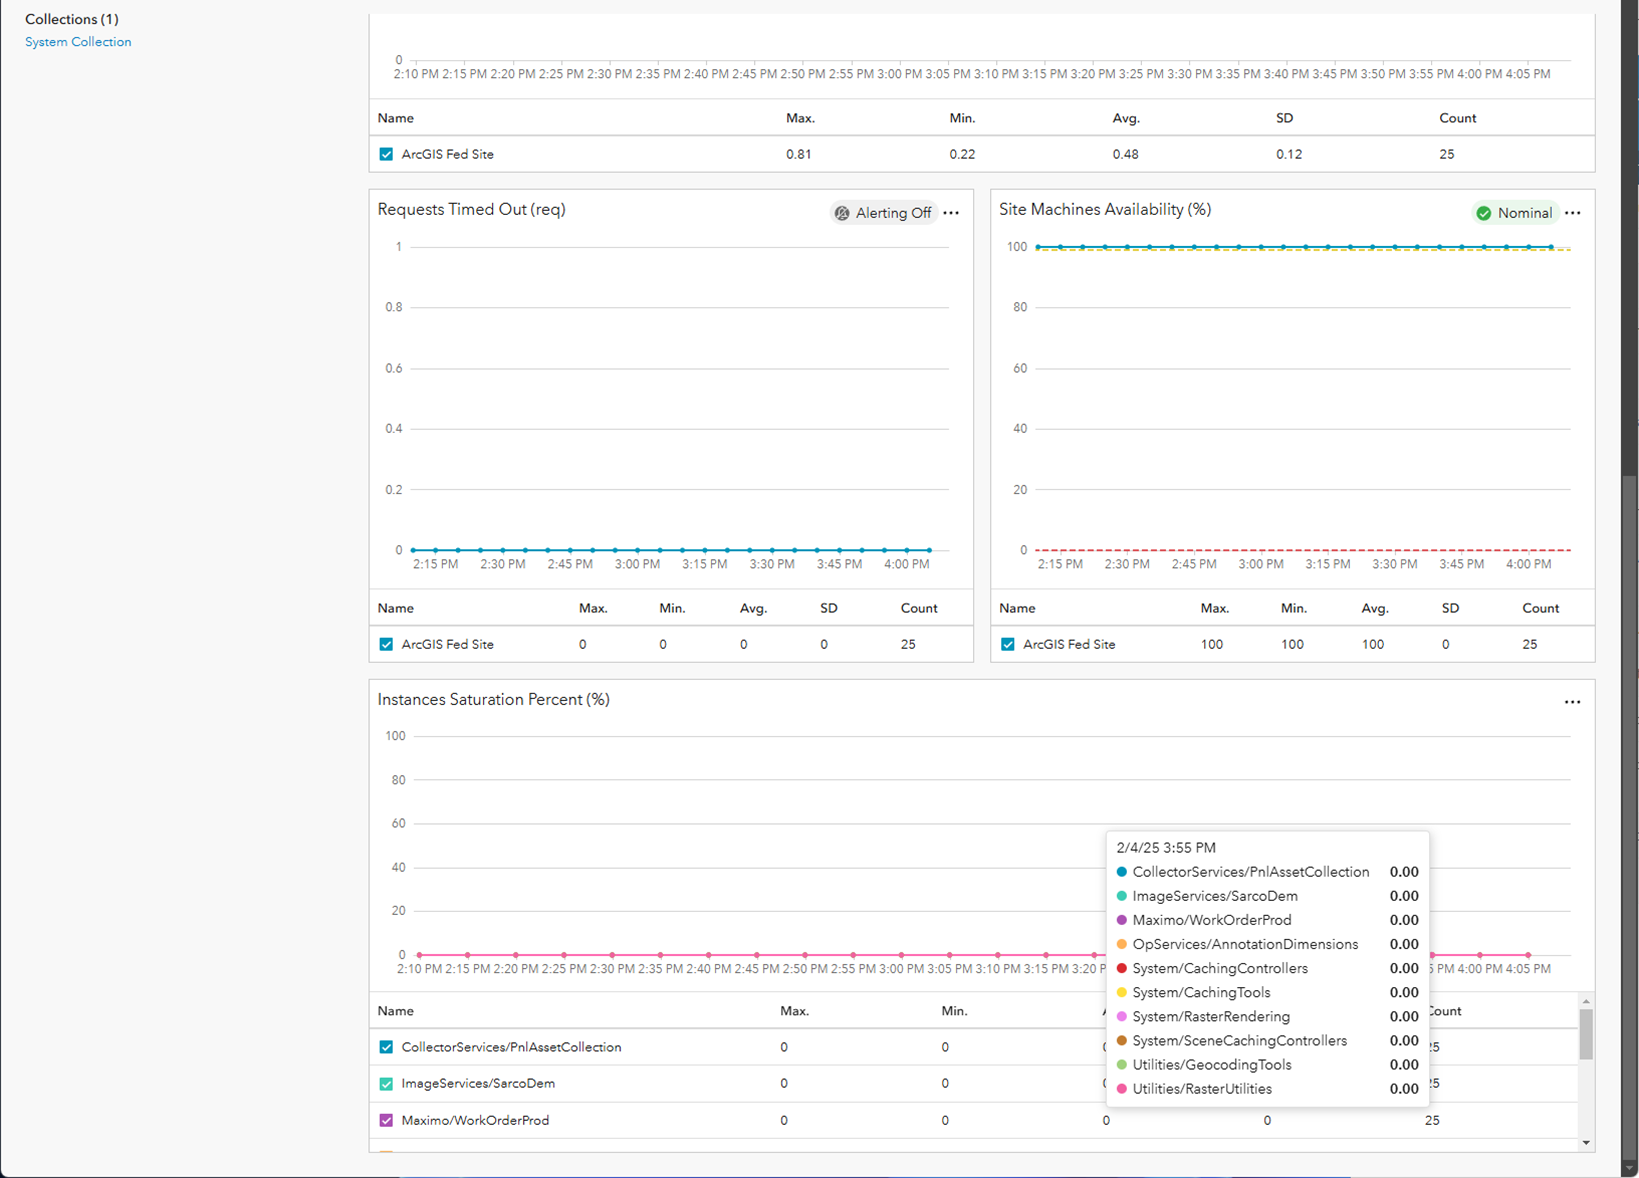Open options menu on Site Machines Availability chart
This screenshot has height=1178, width=1639.
click(1572, 212)
